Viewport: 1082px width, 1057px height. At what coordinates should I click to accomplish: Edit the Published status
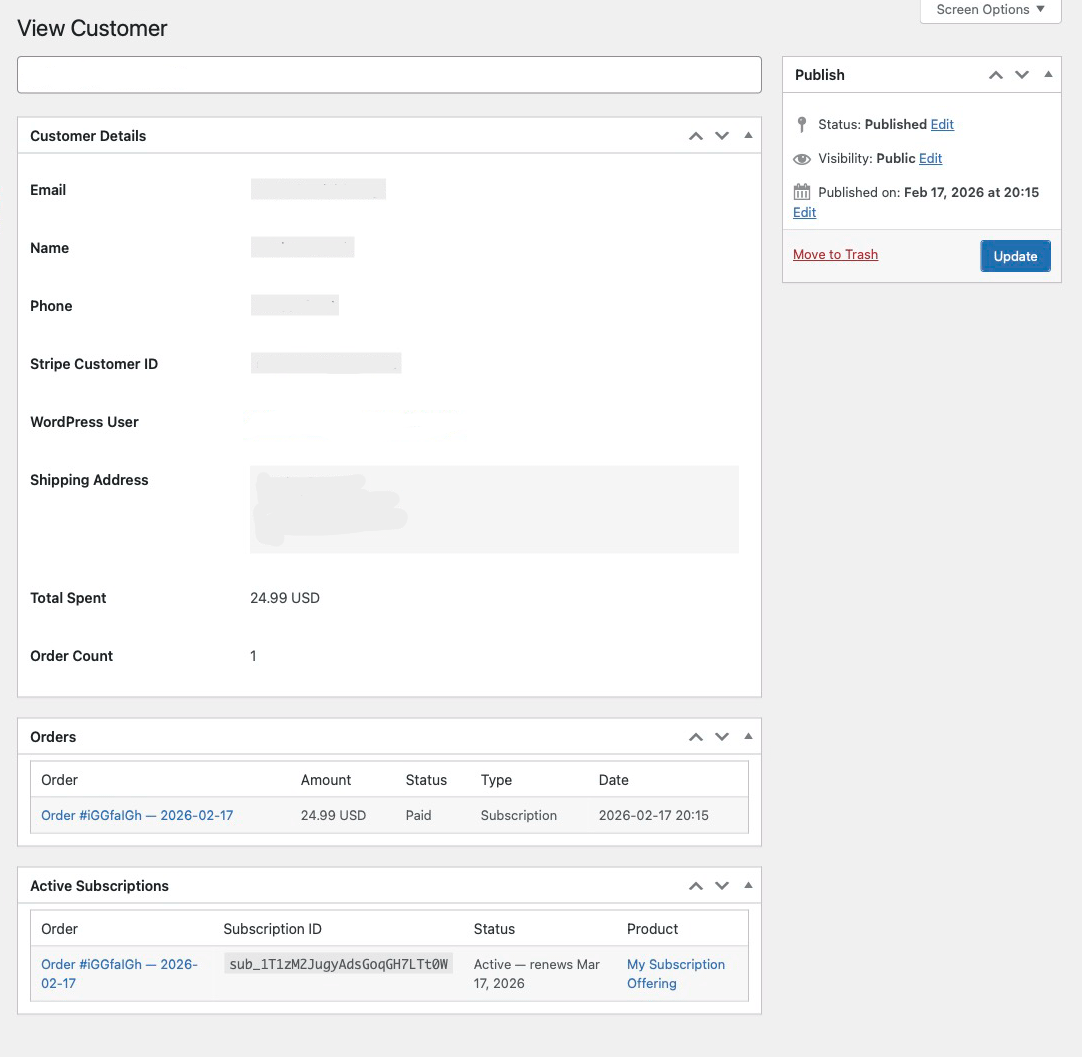click(942, 125)
